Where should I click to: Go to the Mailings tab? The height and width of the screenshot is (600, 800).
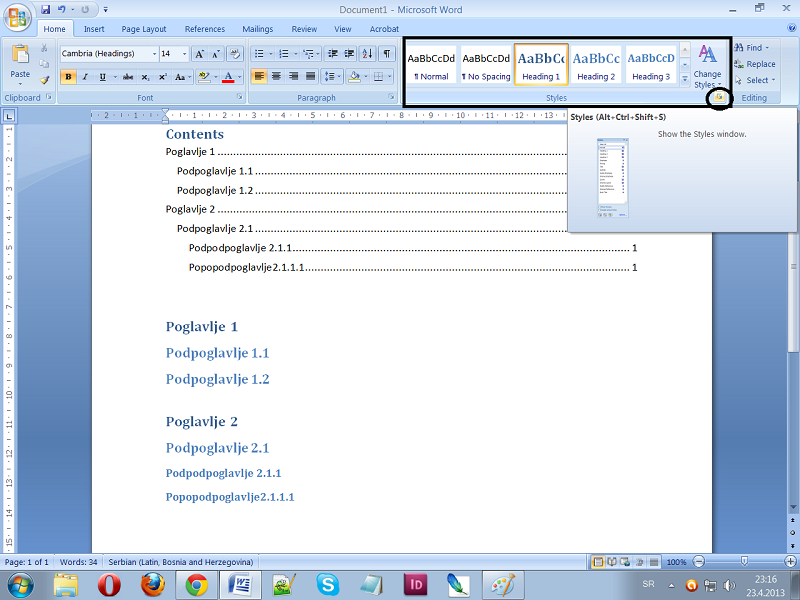(258, 29)
